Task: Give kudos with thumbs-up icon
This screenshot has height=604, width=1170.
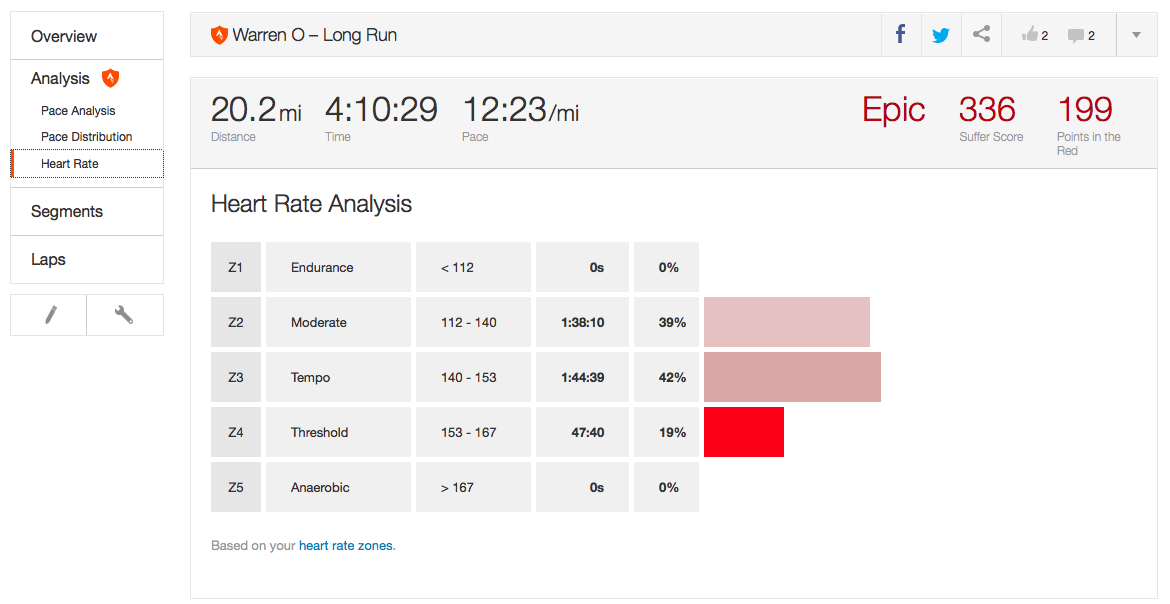Action: click(1030, 35)
